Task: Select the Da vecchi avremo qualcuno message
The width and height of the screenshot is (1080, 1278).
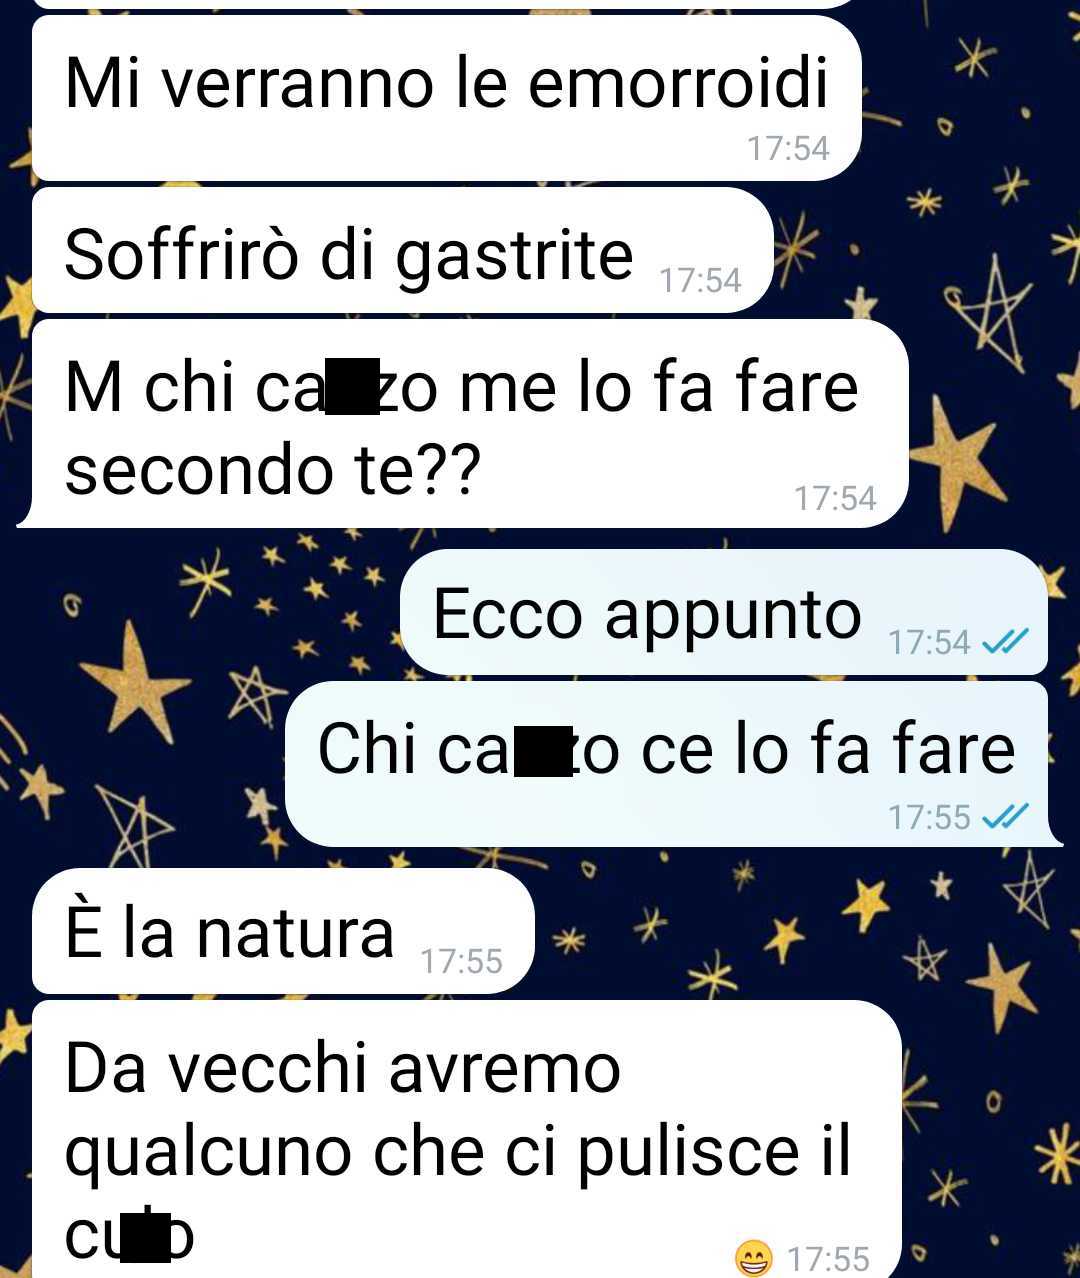Action: [467, 1140]
